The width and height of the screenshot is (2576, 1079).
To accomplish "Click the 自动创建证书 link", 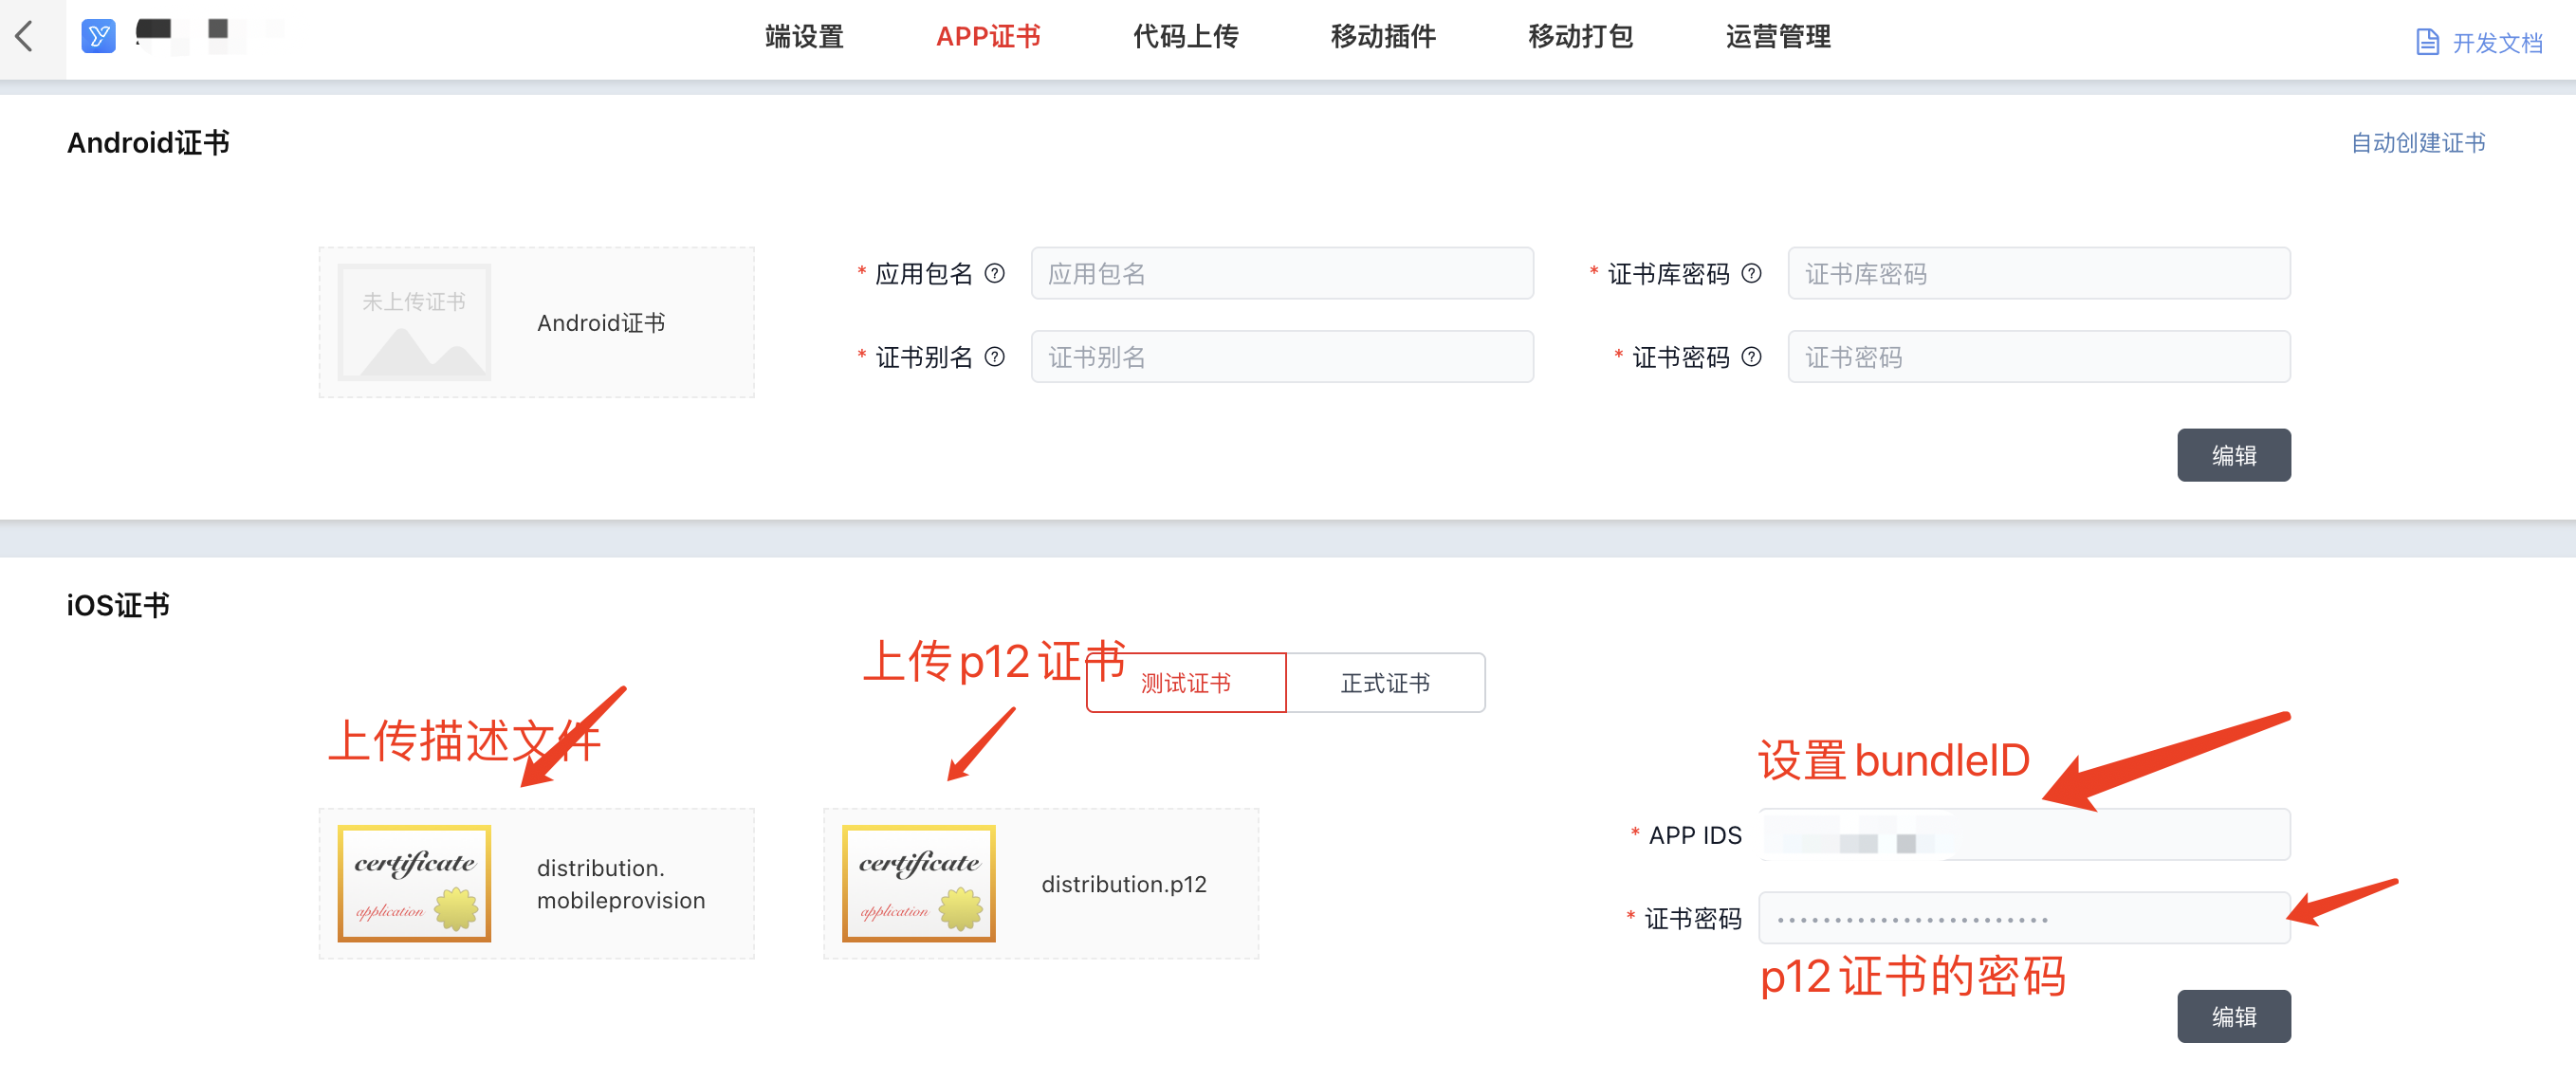I will point(2418,143).
